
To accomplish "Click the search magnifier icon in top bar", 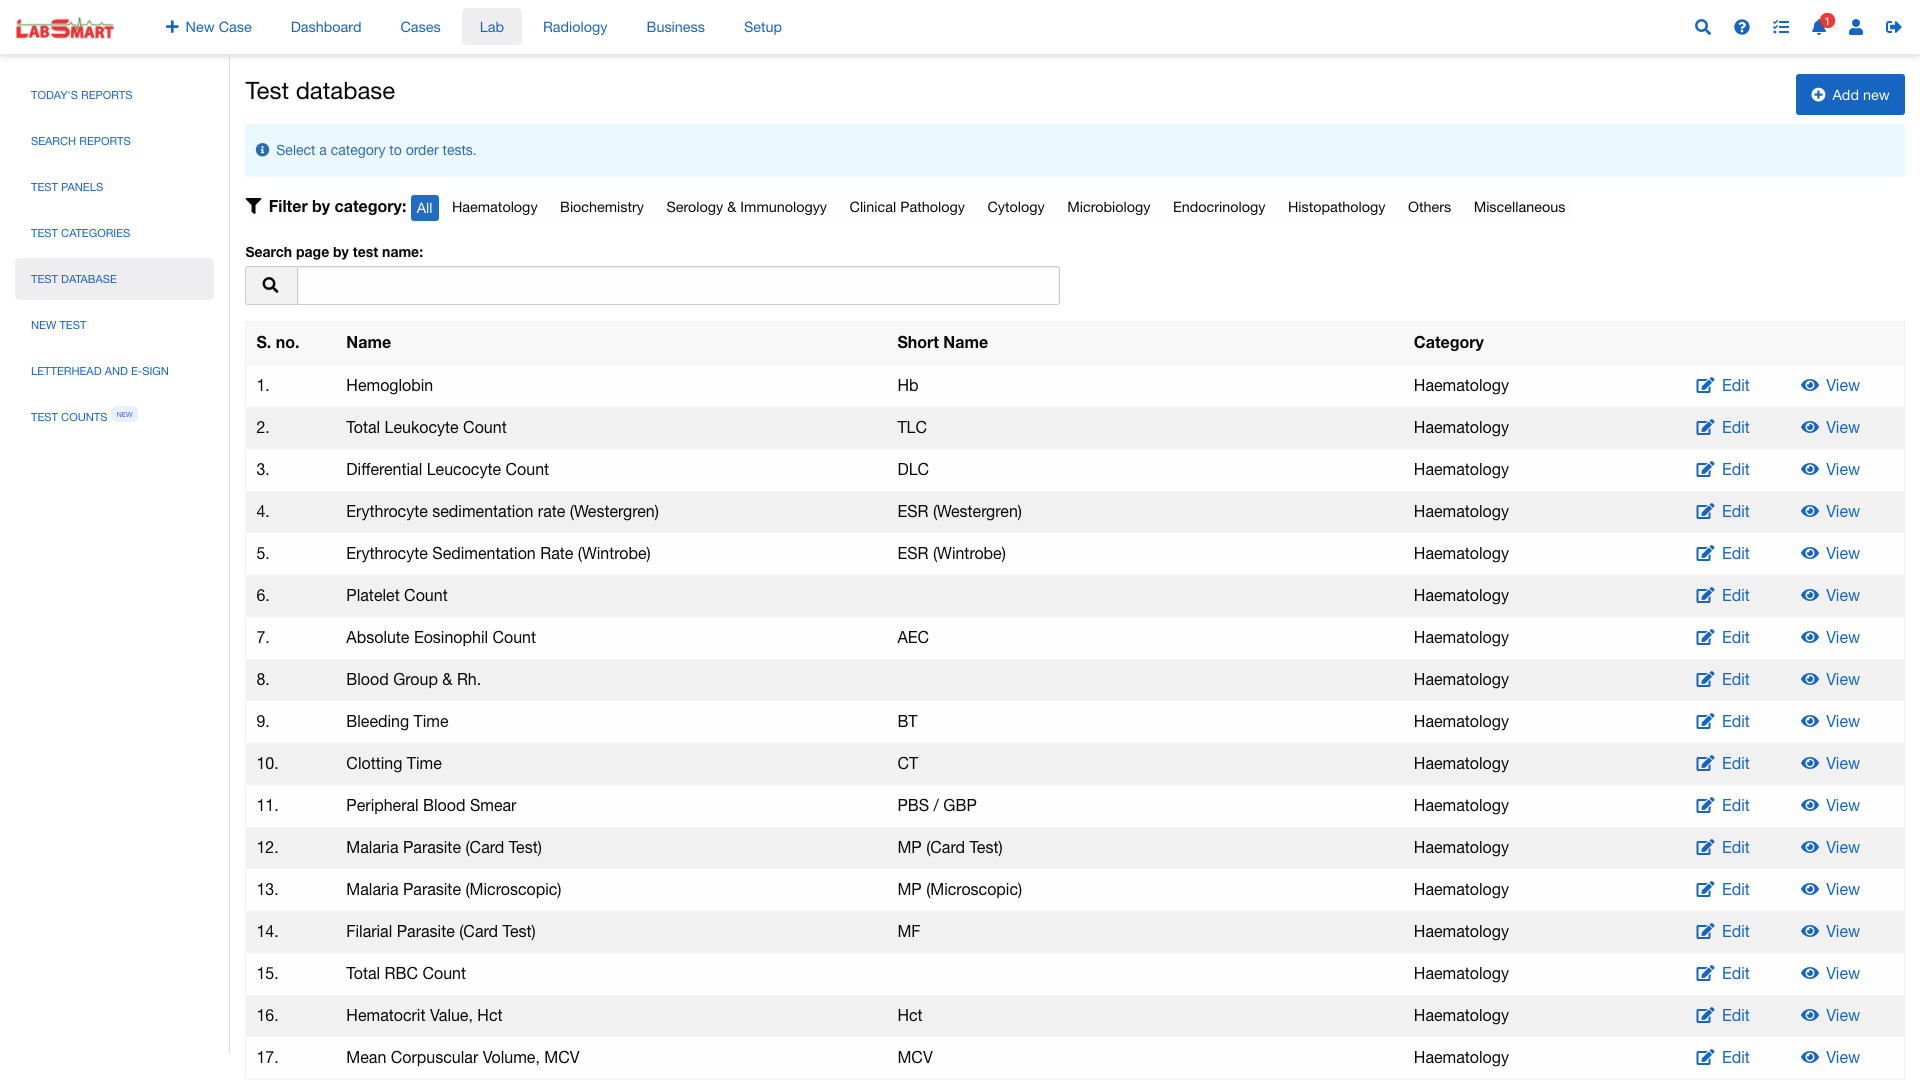I will pyautogui.click(x=1702, y=27).
